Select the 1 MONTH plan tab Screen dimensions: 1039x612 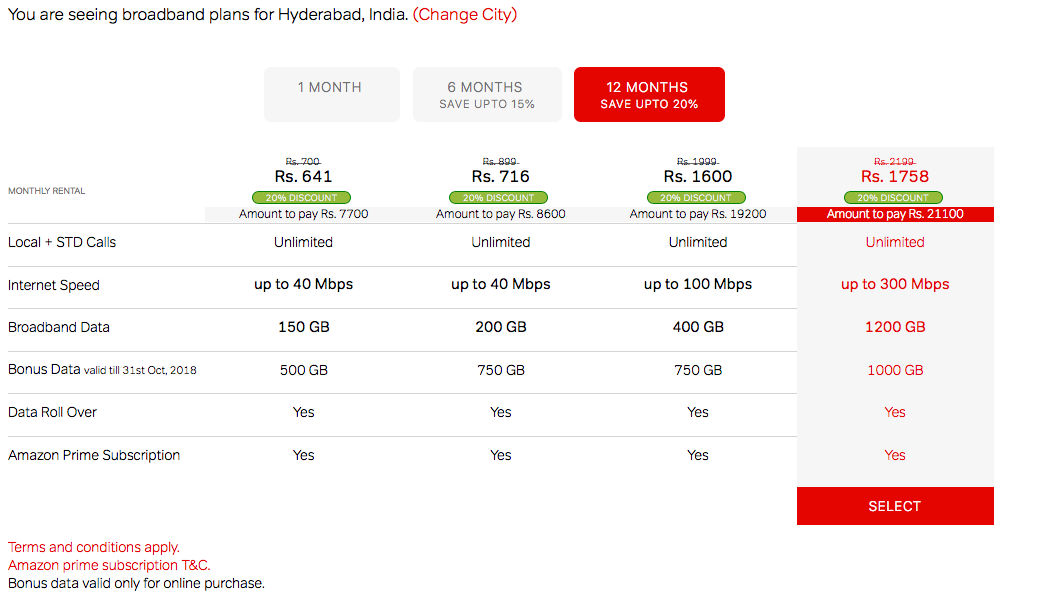pyautogui.click(x=331, y=94)
